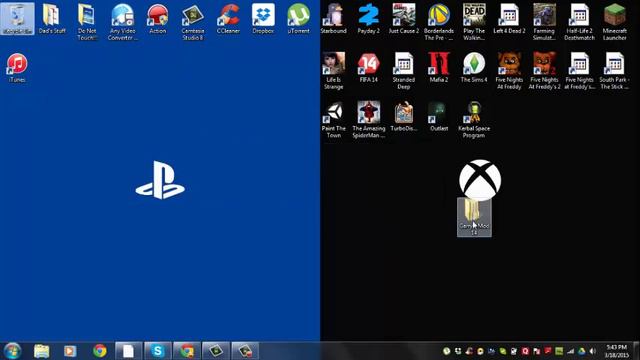Select the TurboDis... desktop icon
The height and width of the screenshot is (360, 640).
pyautogui.click(x=404, y=117)
